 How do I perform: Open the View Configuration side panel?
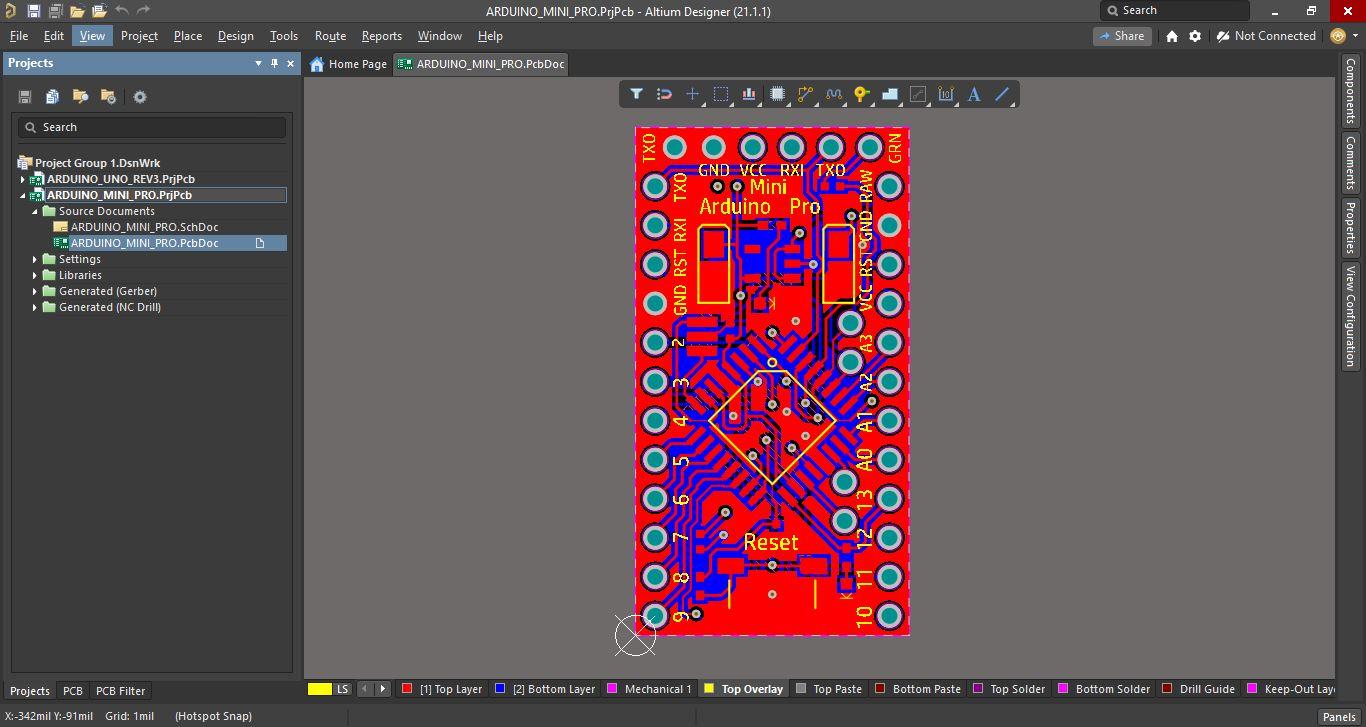tap(1350, 316)
